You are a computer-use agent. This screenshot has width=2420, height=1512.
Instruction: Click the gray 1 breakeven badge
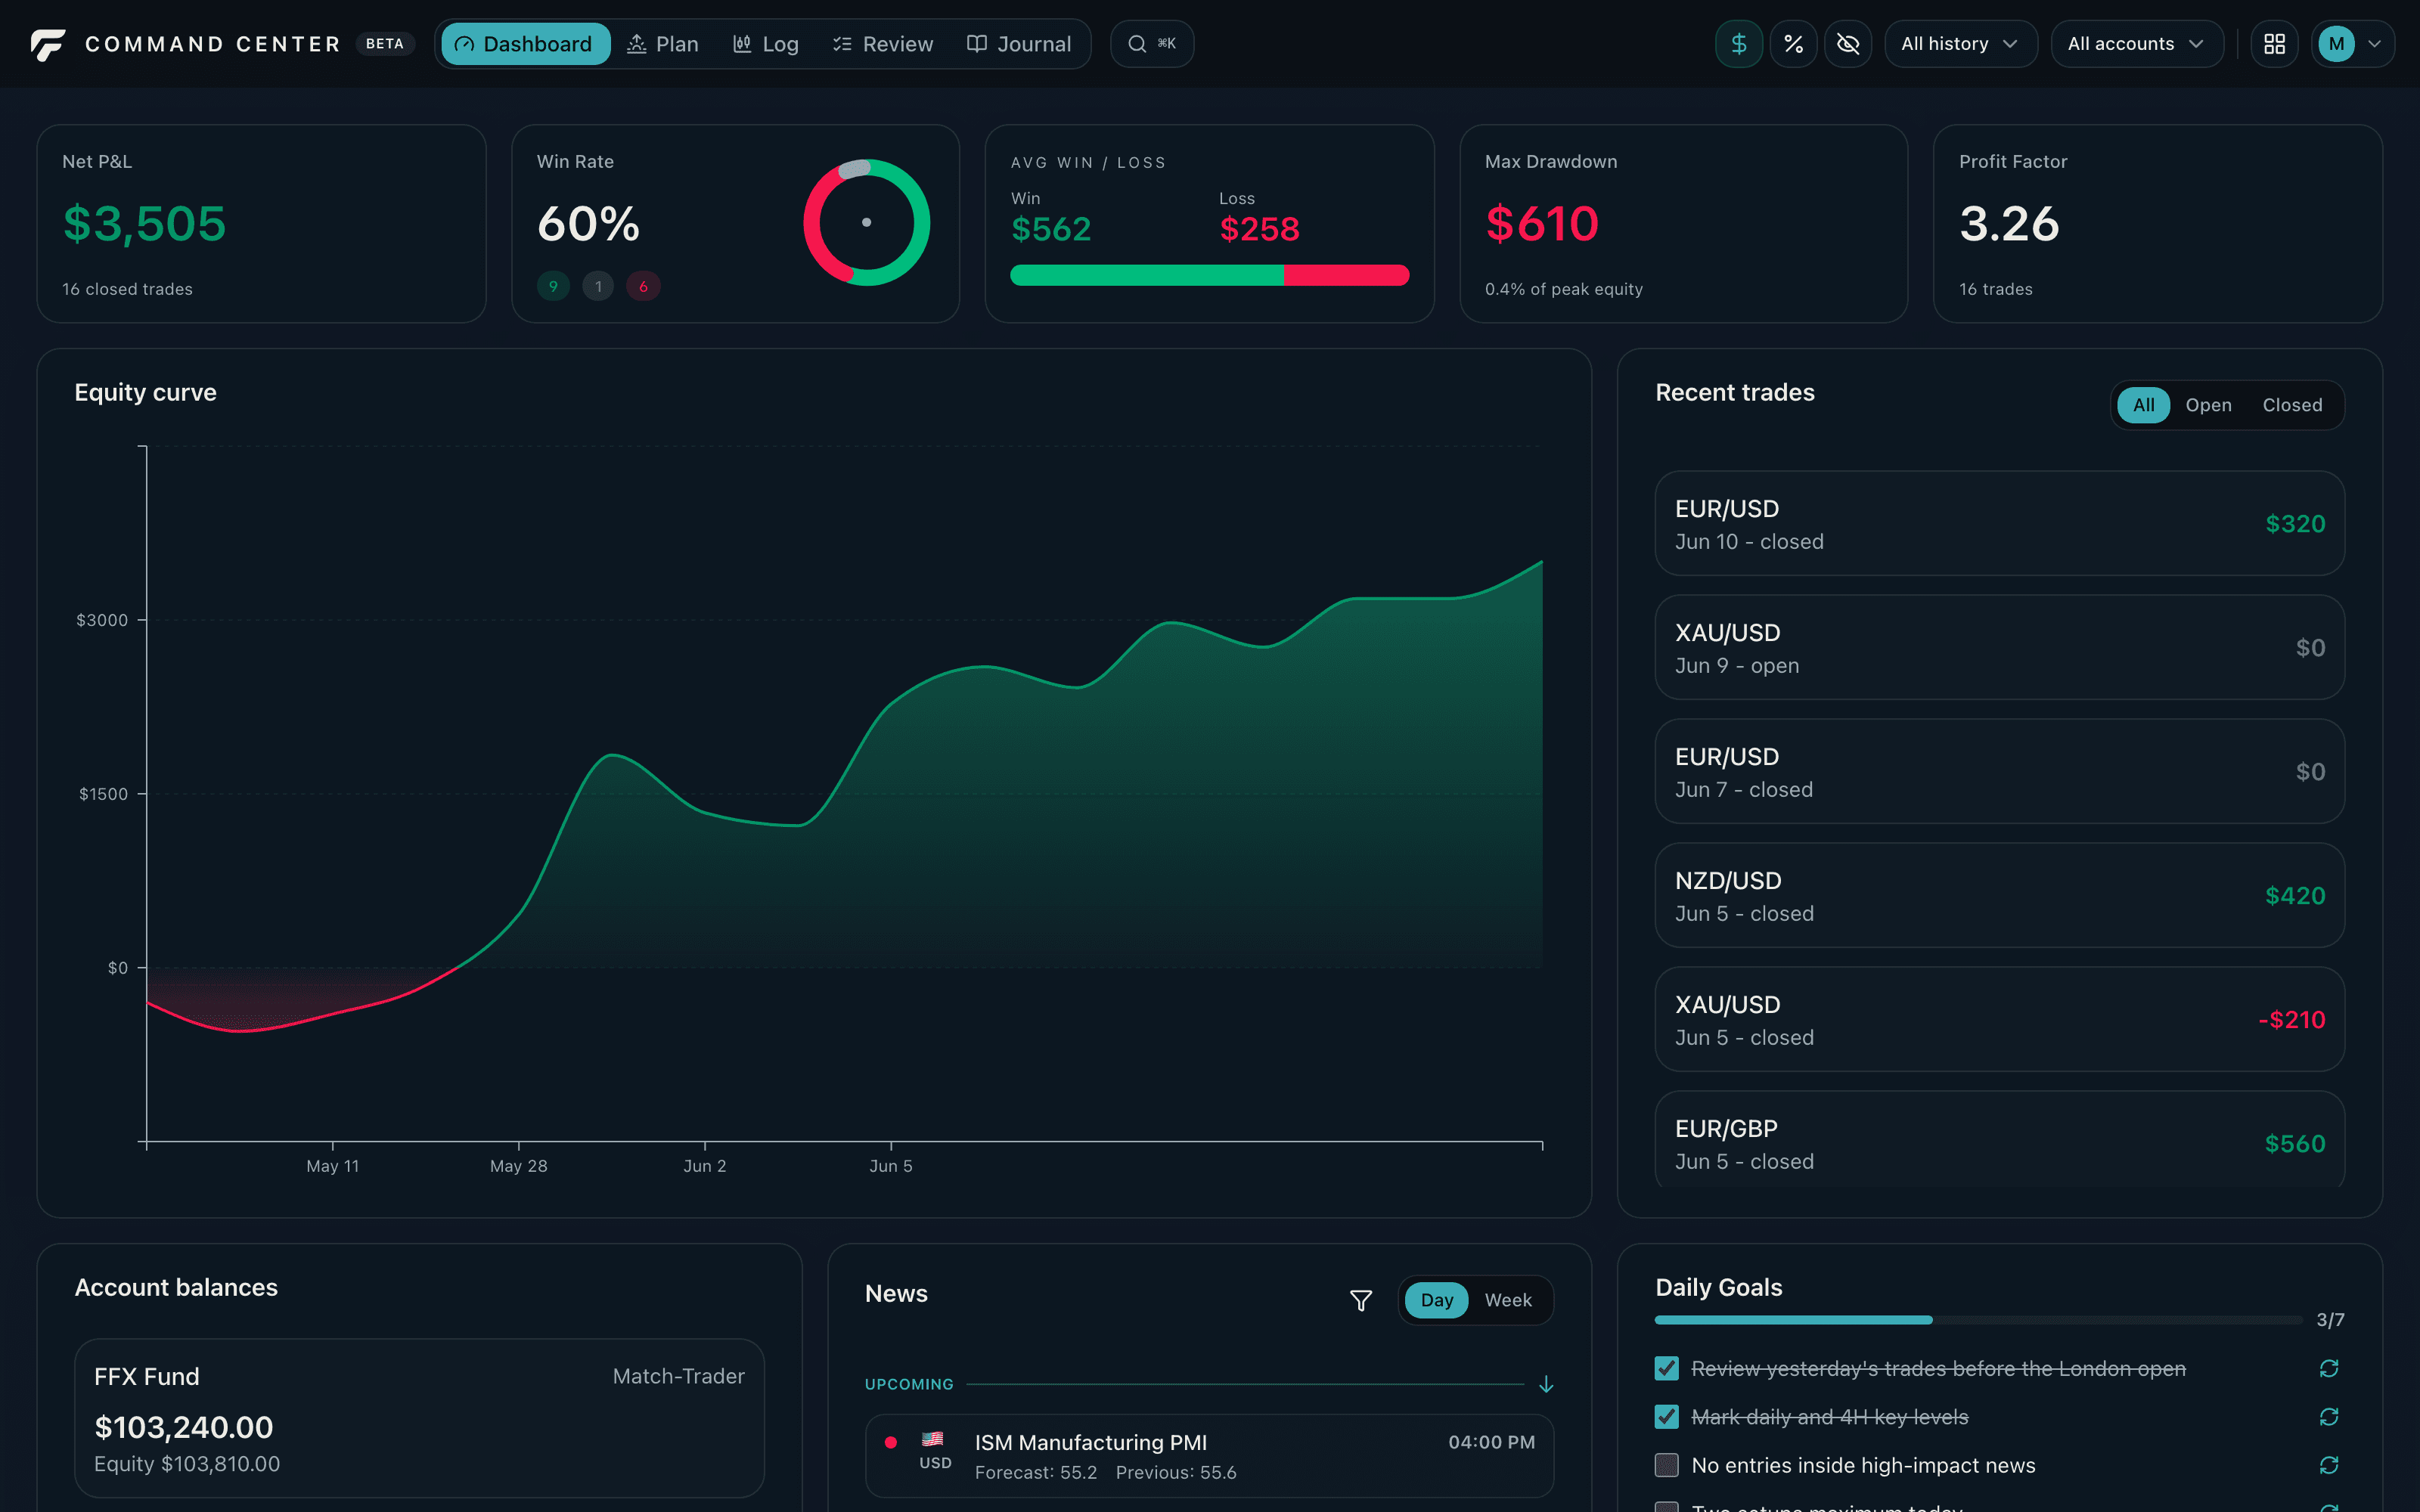[598, 286]
